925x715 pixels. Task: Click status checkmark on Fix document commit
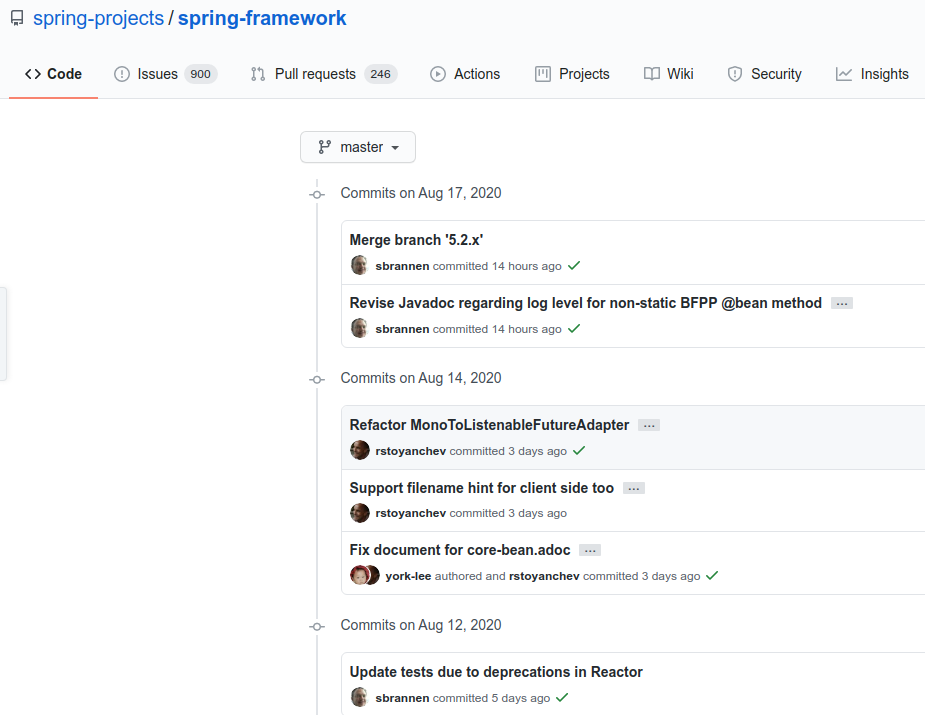(712, 575)
